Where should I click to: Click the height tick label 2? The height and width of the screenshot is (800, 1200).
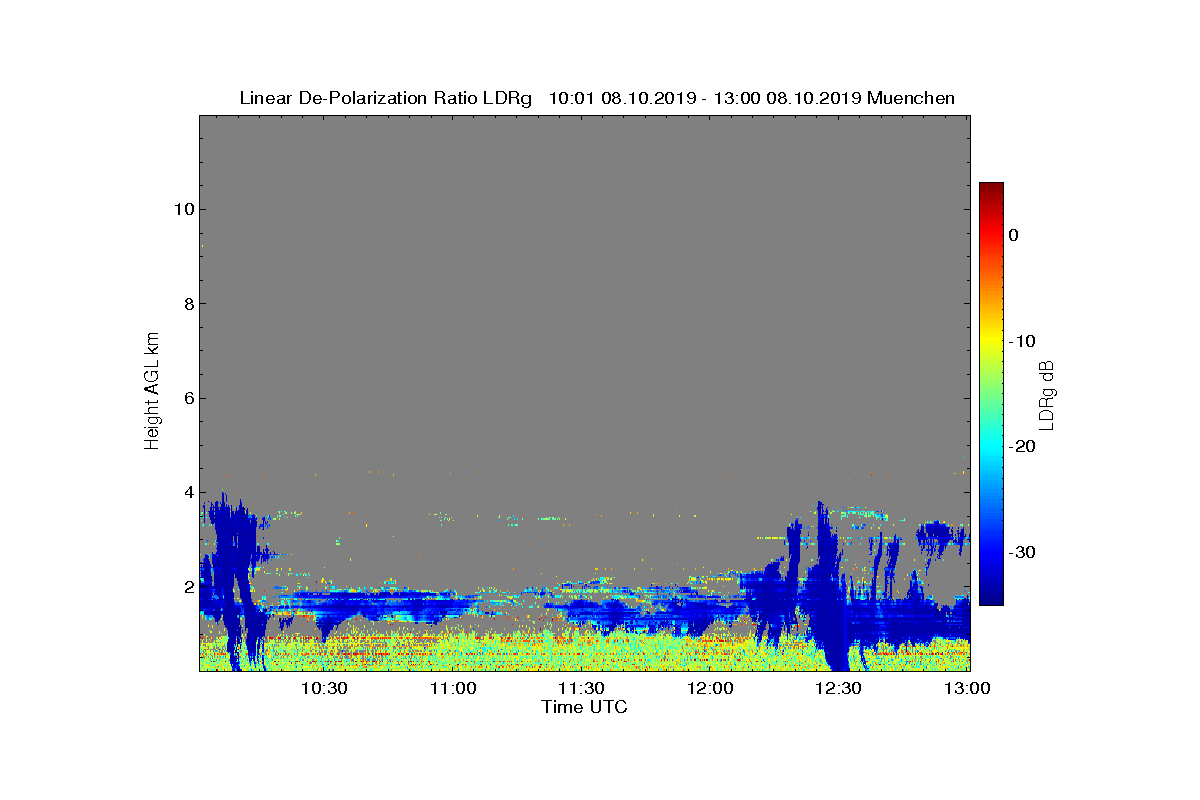pos(187,587)
